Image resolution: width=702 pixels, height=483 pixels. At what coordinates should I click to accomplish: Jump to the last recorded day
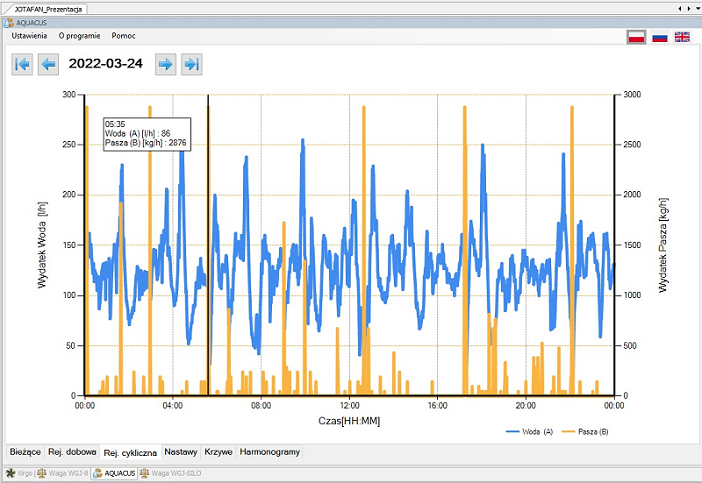[192, 64]
